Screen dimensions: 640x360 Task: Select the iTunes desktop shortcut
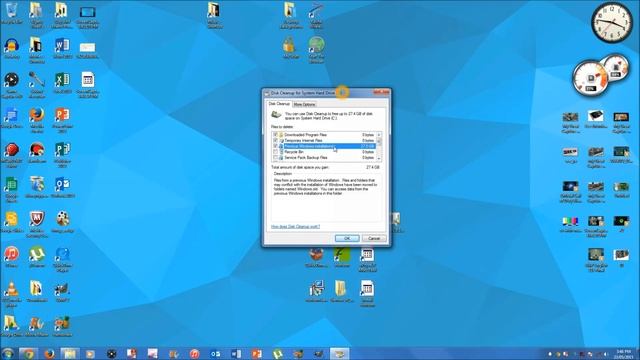click(x=11, y=257)
